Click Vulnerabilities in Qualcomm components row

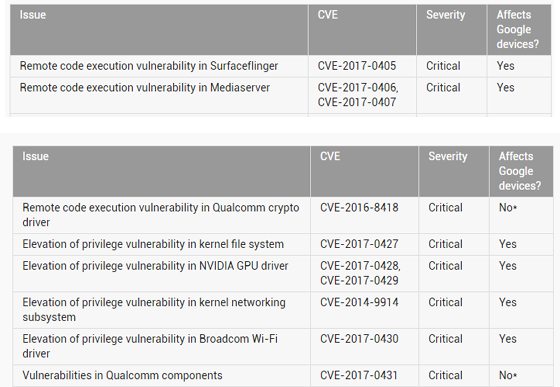click(x=283, y=376)
